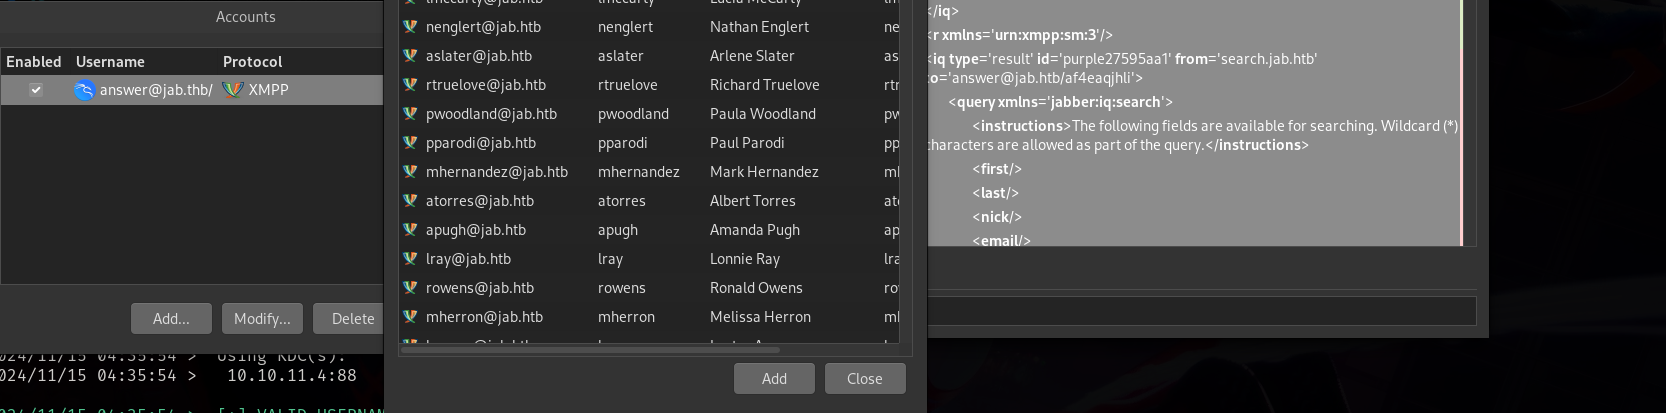Click the text entry field below XML console

(1200, 311)
